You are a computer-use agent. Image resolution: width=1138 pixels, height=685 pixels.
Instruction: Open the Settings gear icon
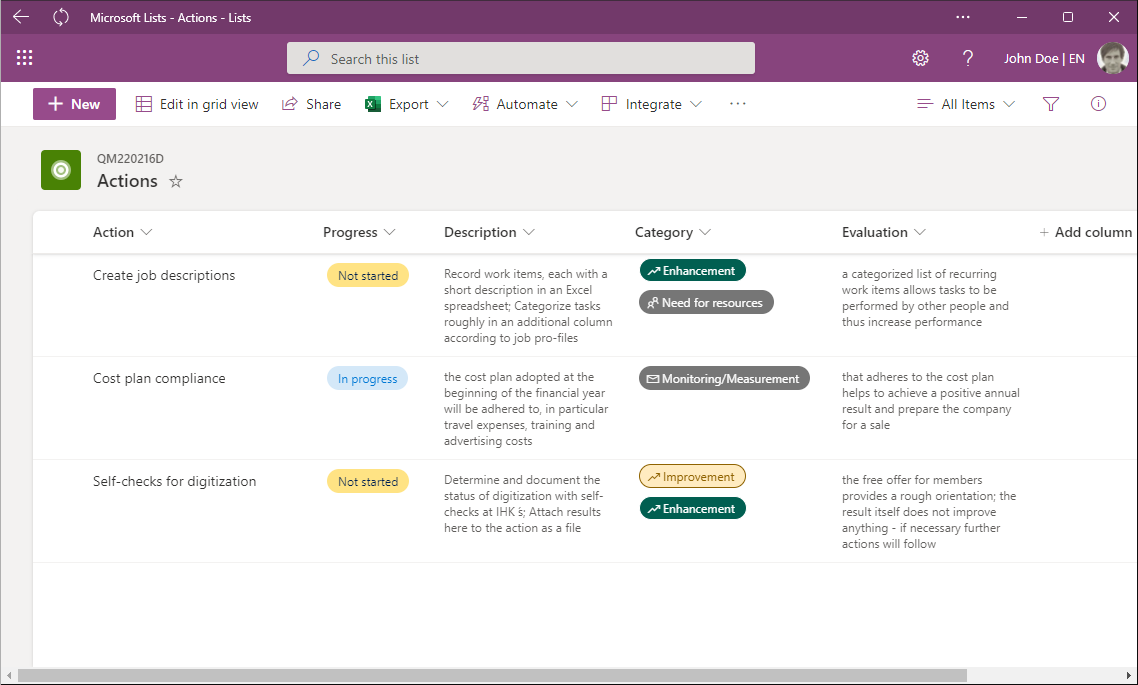920,58
